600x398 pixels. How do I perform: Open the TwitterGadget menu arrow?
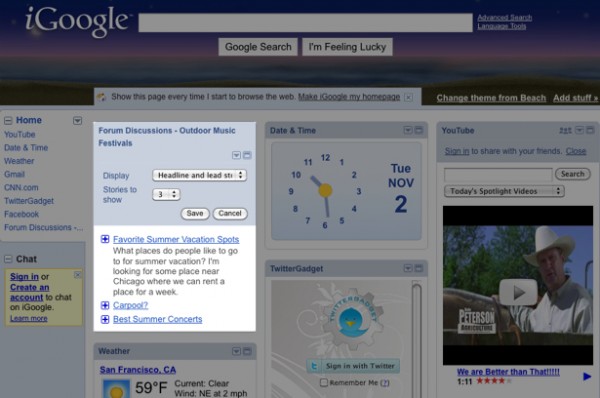(x=408, y=268)
